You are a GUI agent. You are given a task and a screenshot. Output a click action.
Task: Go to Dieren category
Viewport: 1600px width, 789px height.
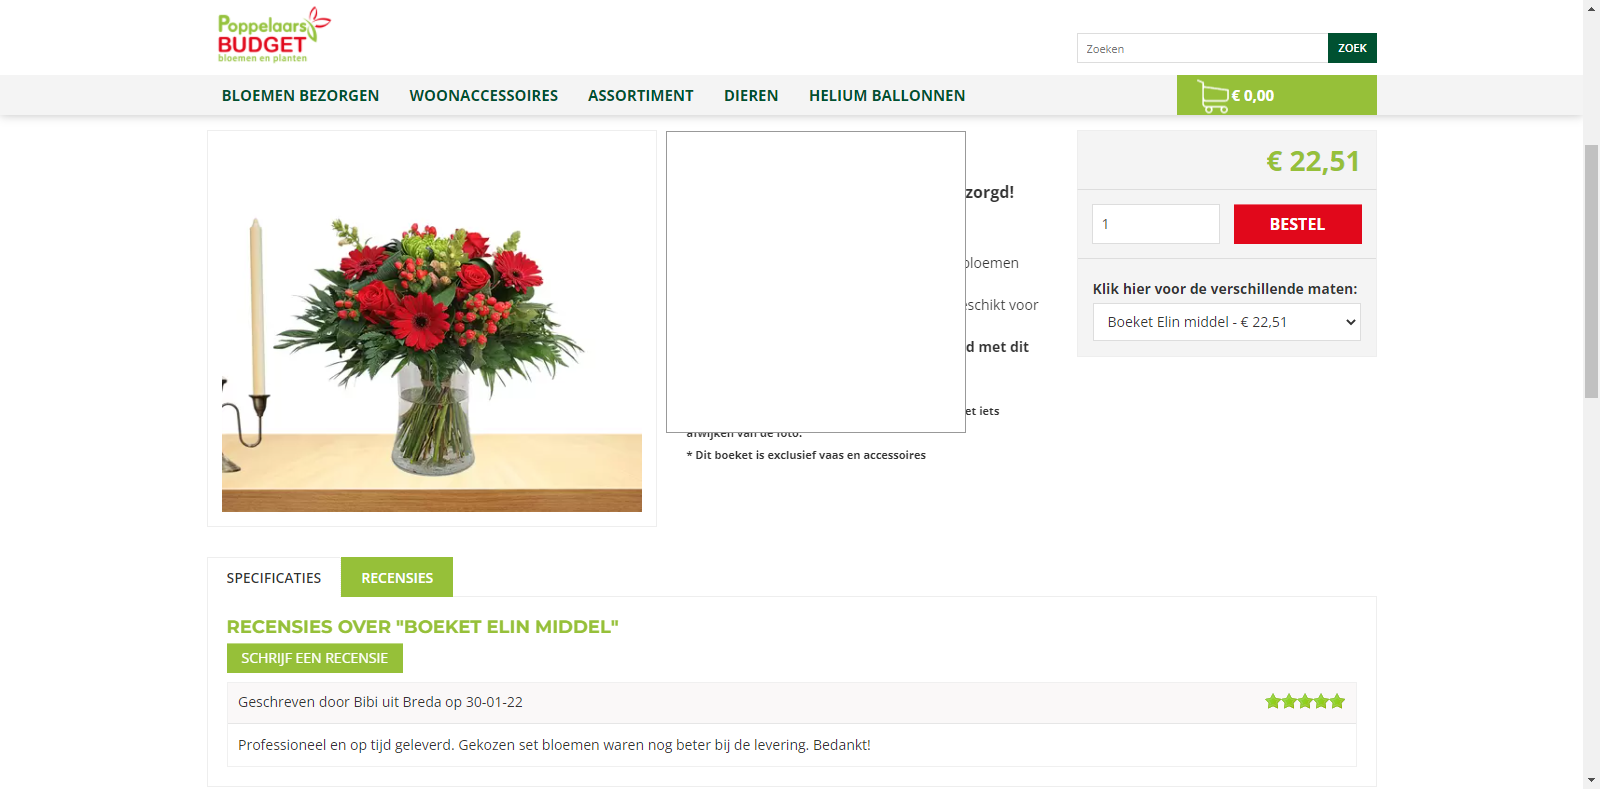pyautogui.click(x=751, y=96)
